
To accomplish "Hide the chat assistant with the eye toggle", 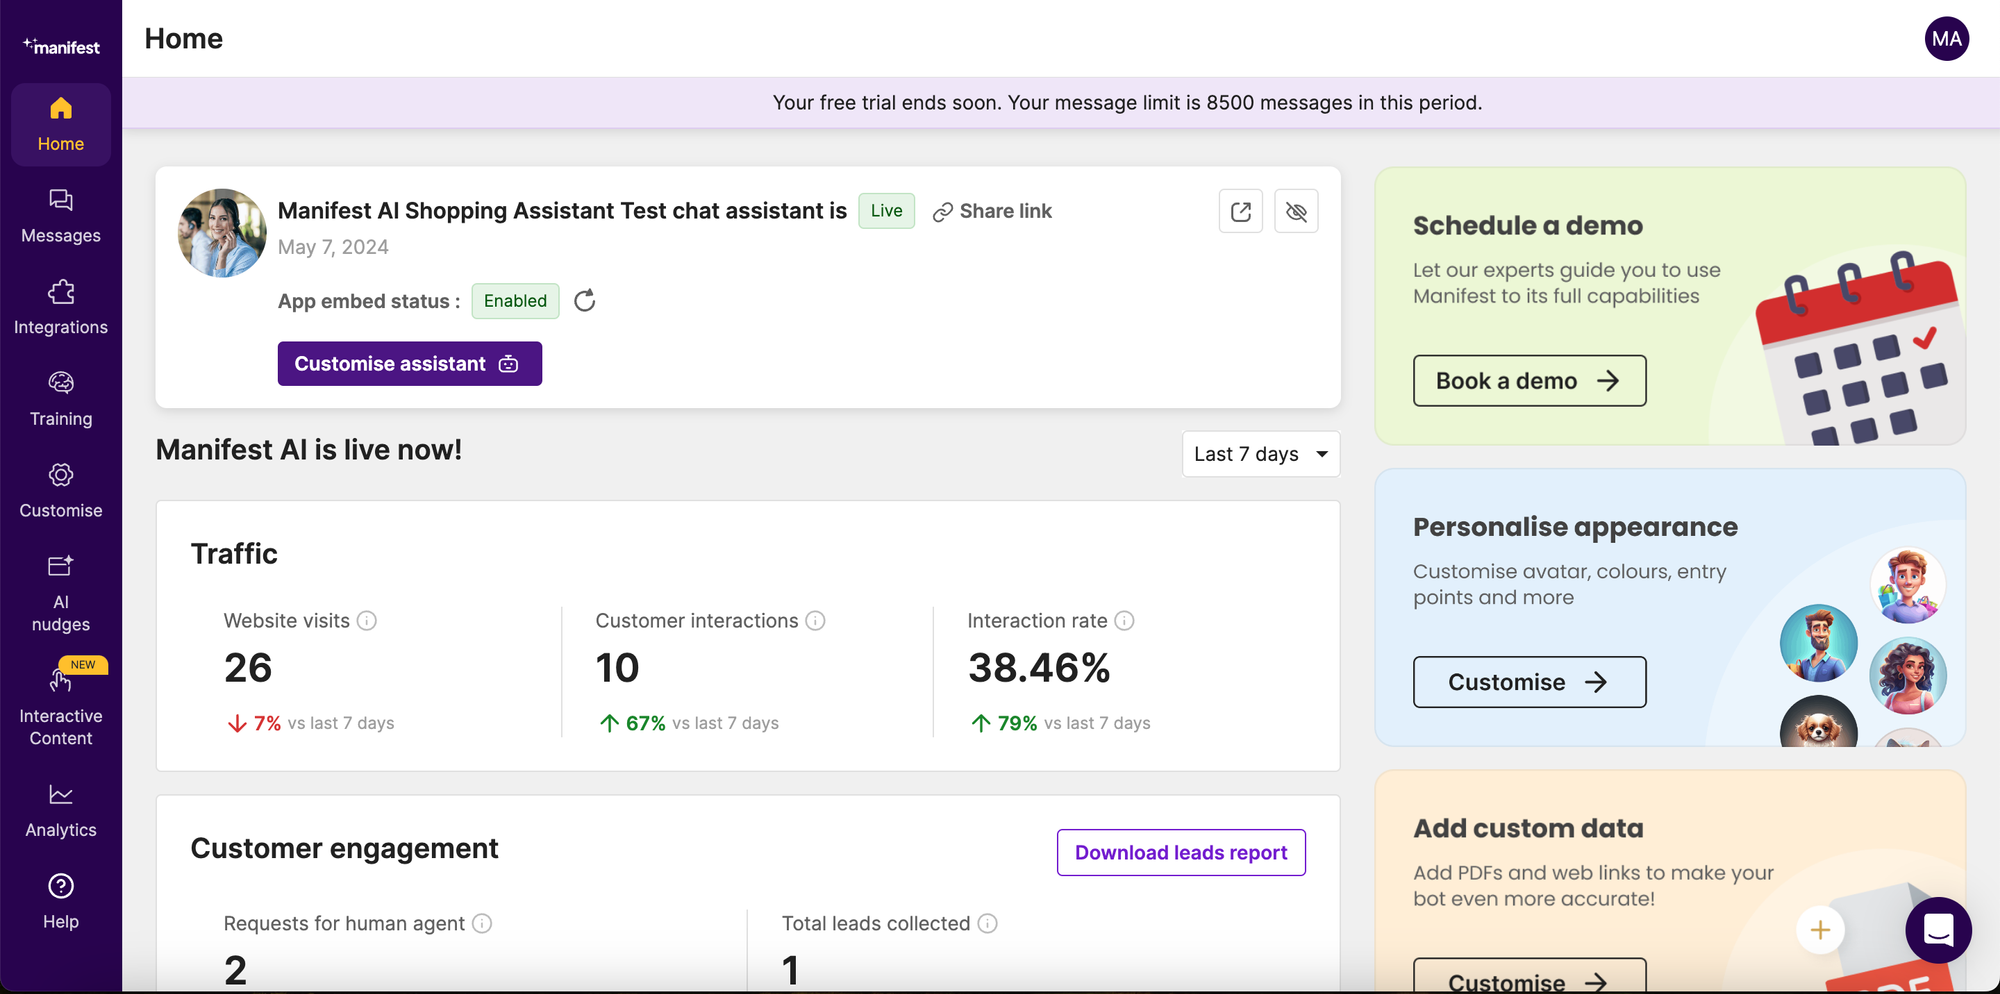I will [x=1296, y=211].
